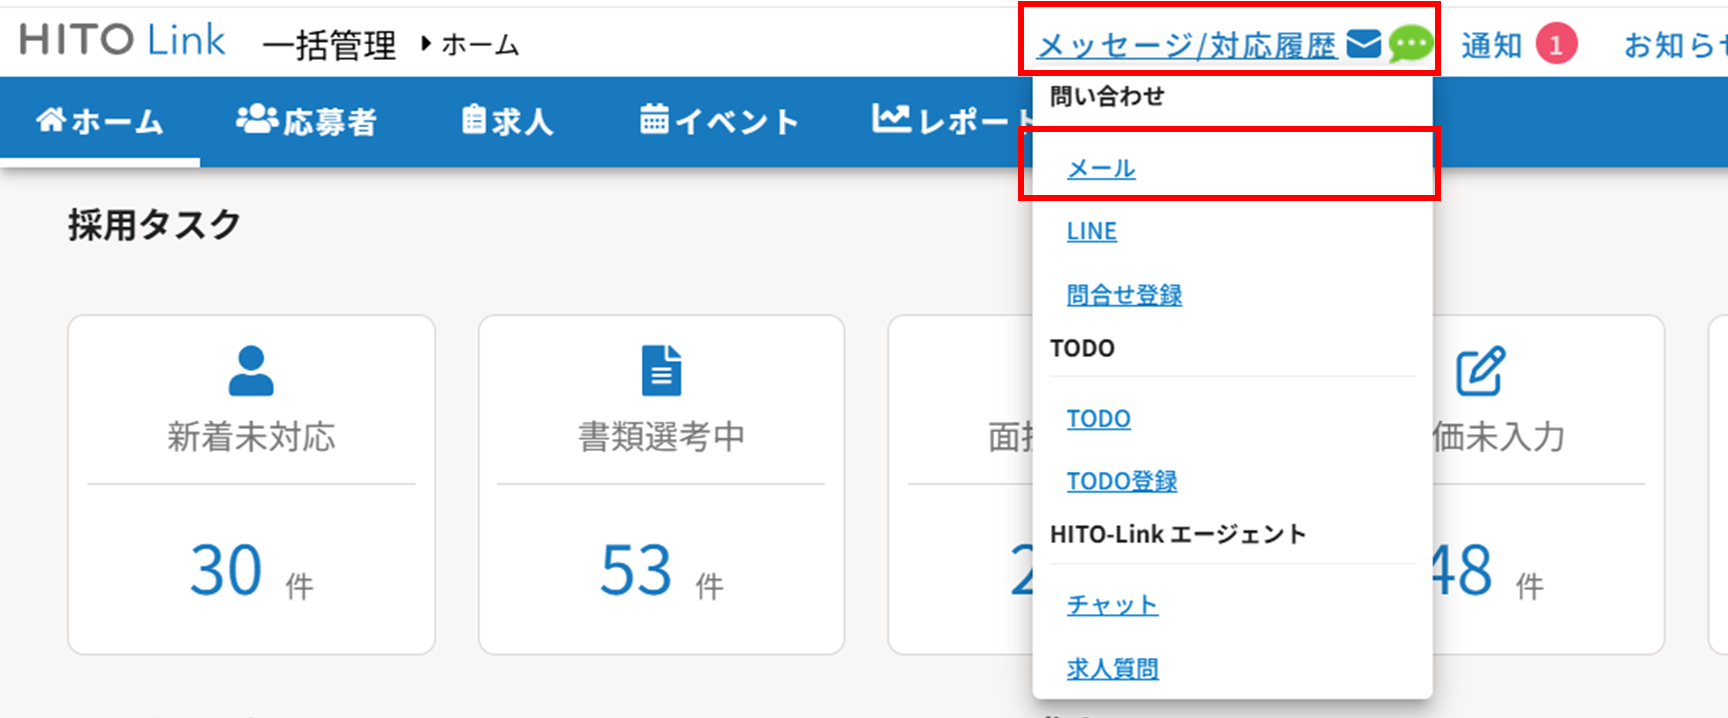Click the document icon on 書類選考中 card
1728x718 pixels.
coord(661,371)
